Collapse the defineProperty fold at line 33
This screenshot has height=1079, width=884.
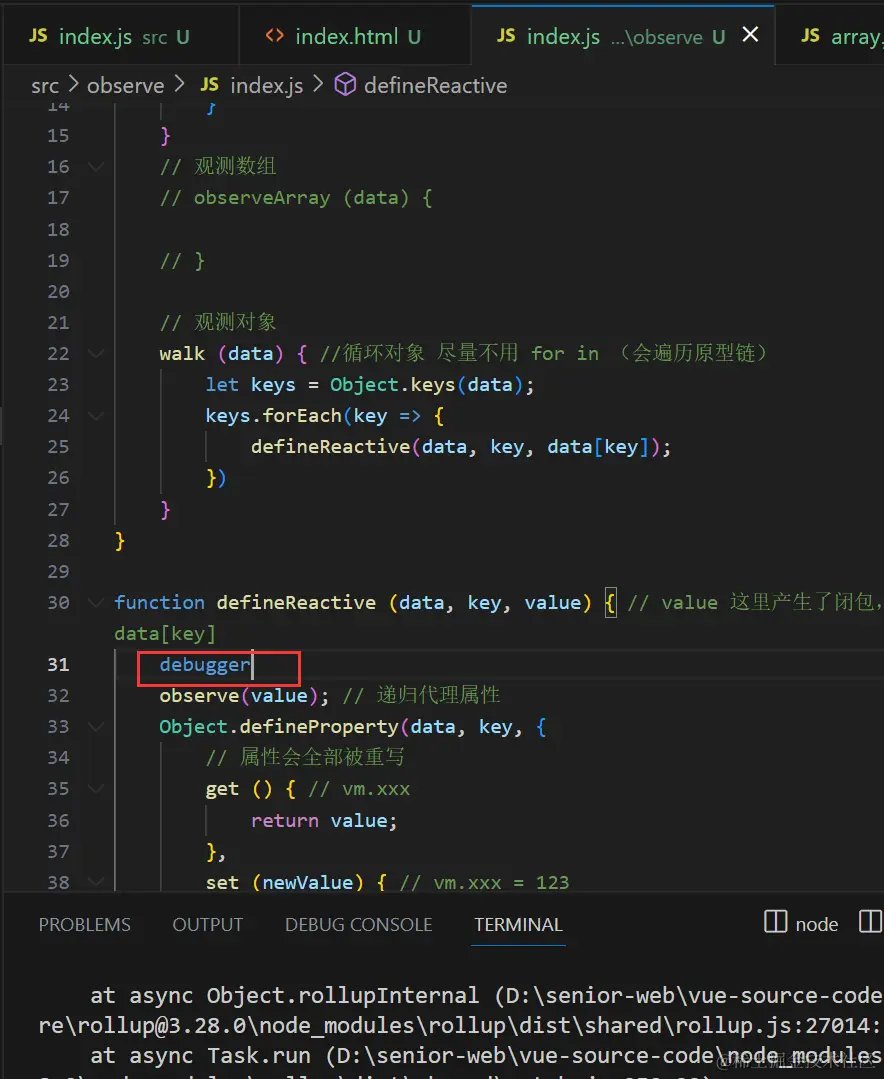point(96,727)
